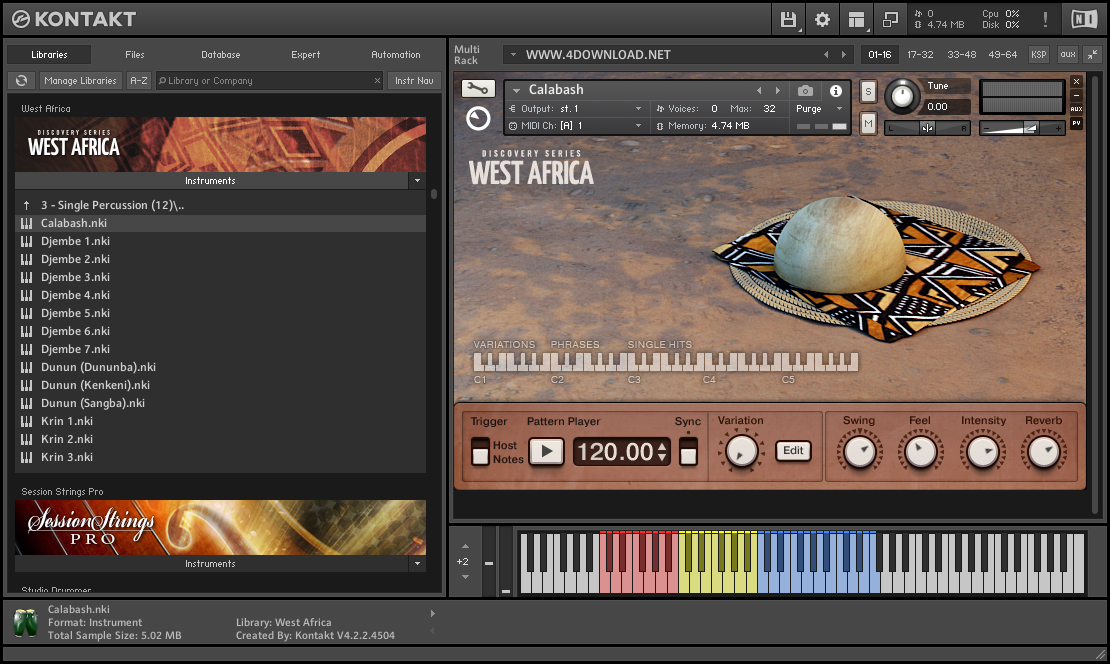The width and height of the screenshot is (1110, 664).
Task: Toggle the KSP master script button
Action: coord(1039,55)
